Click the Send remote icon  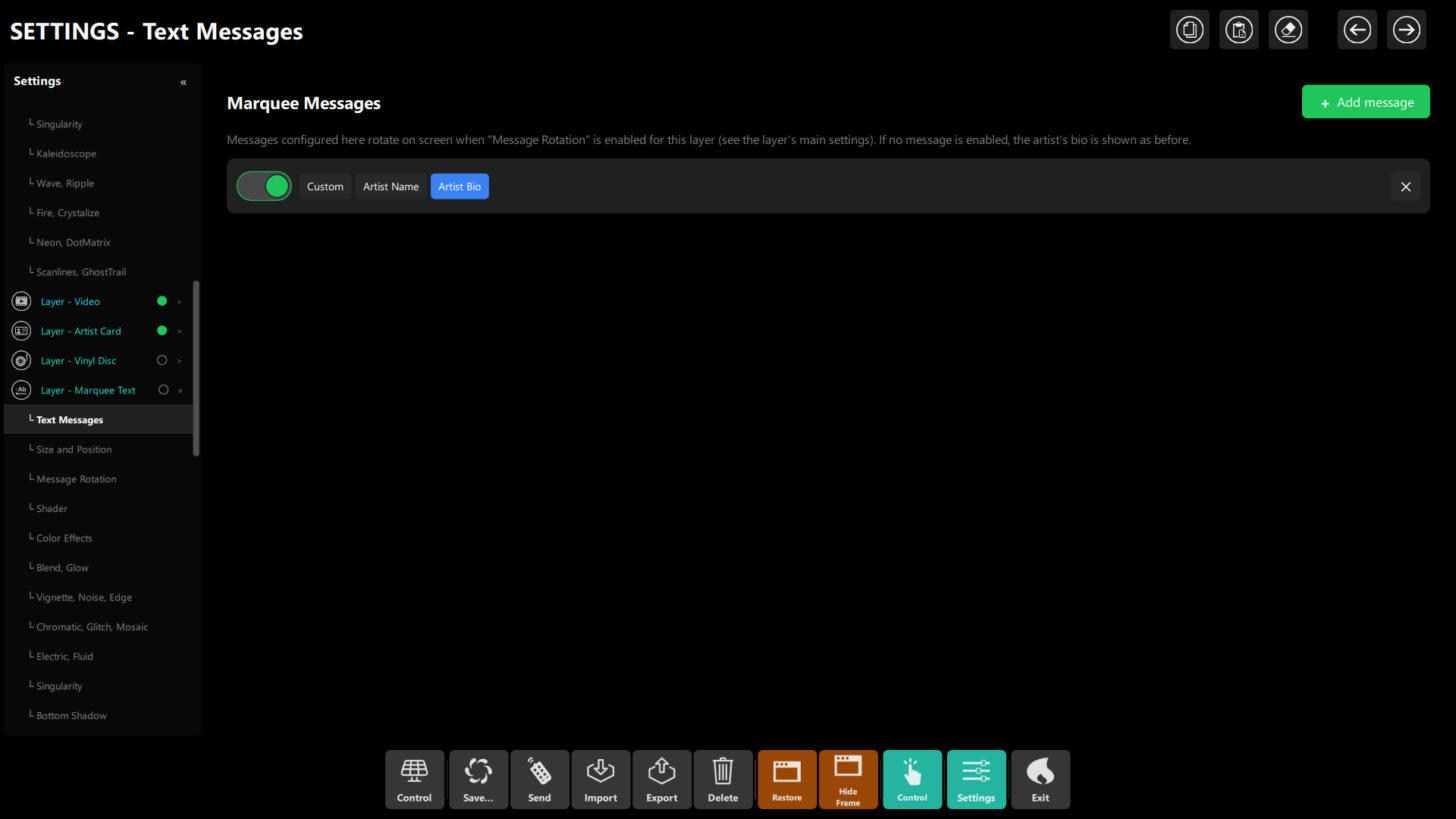(x=539, y=779)
